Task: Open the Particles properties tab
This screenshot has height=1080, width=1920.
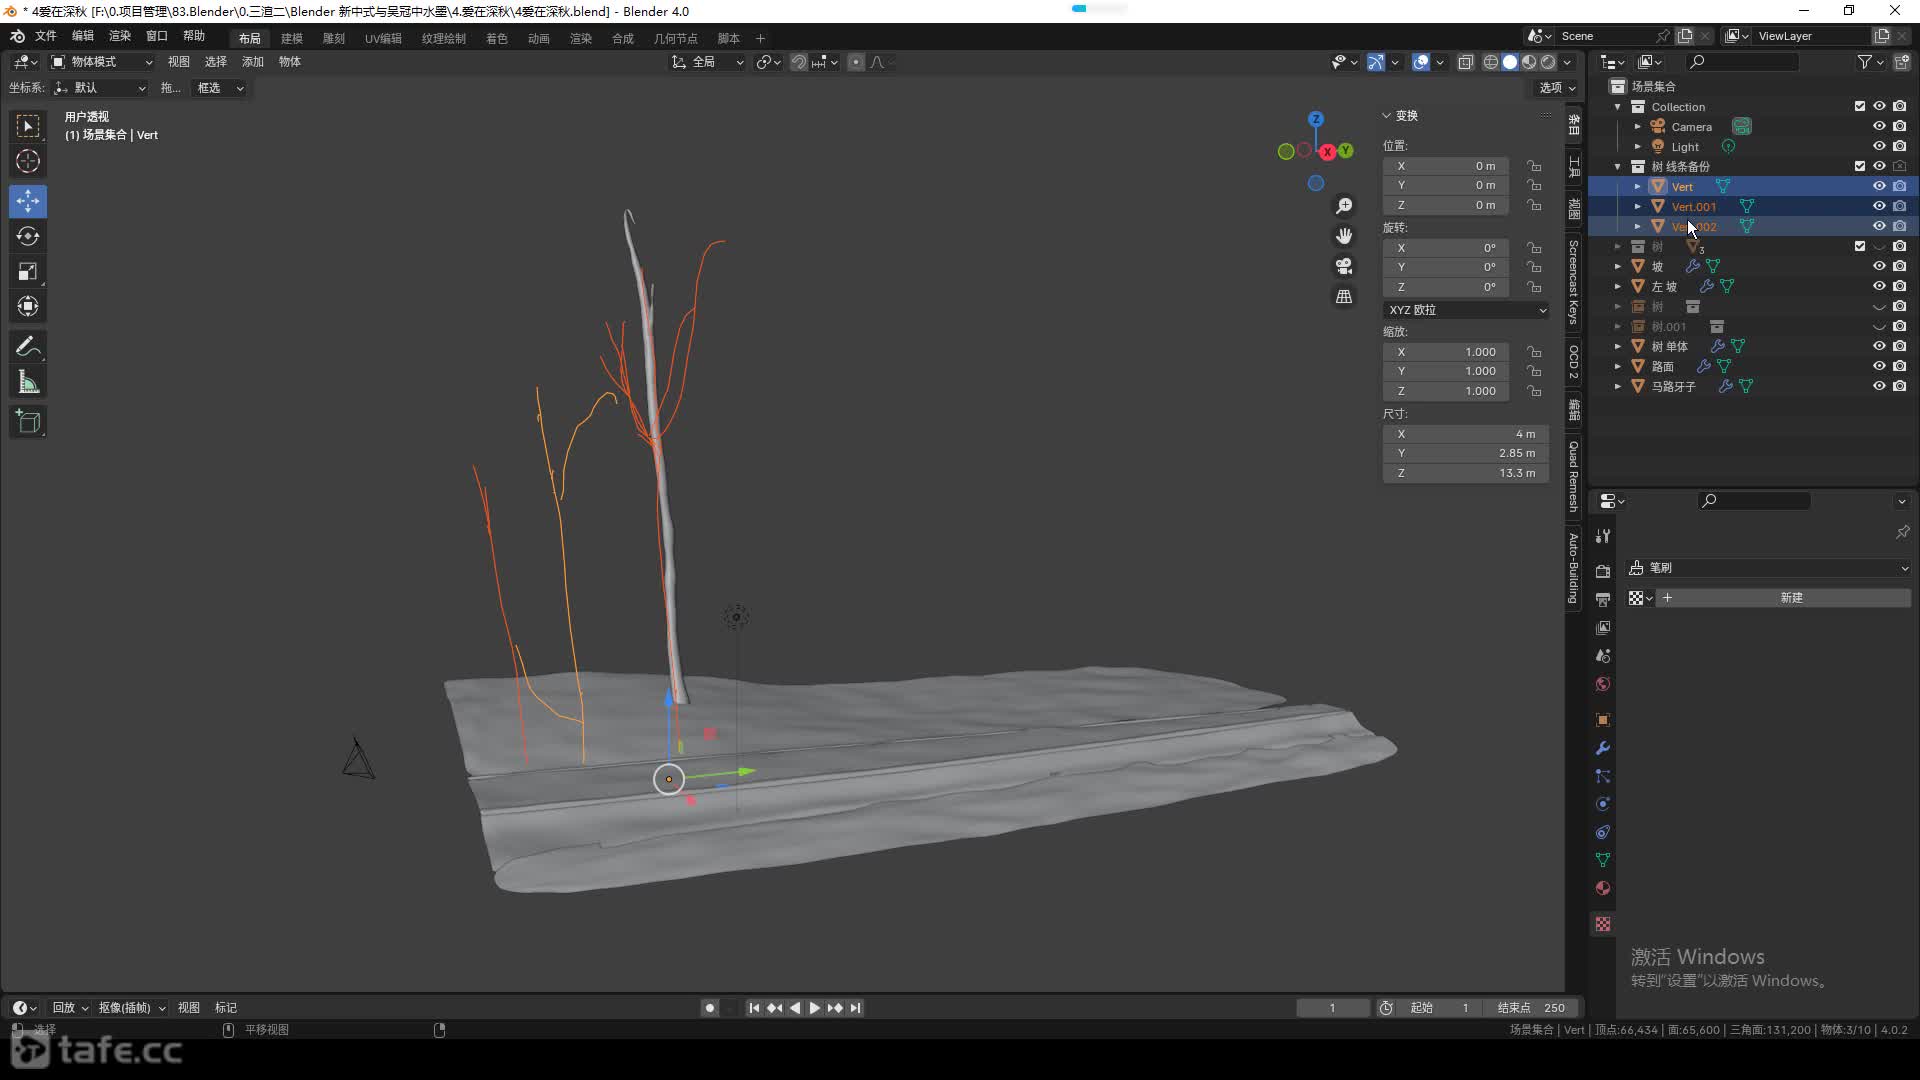Action: 1603,776
